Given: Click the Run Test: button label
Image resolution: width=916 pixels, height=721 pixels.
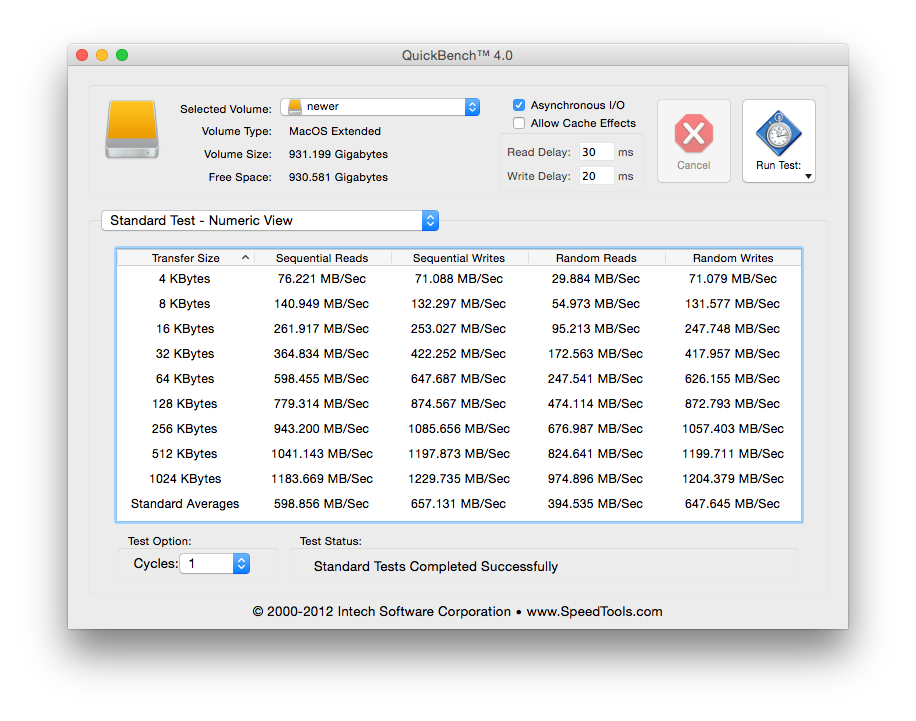Looking at the screenshot, I should [778, 165].
